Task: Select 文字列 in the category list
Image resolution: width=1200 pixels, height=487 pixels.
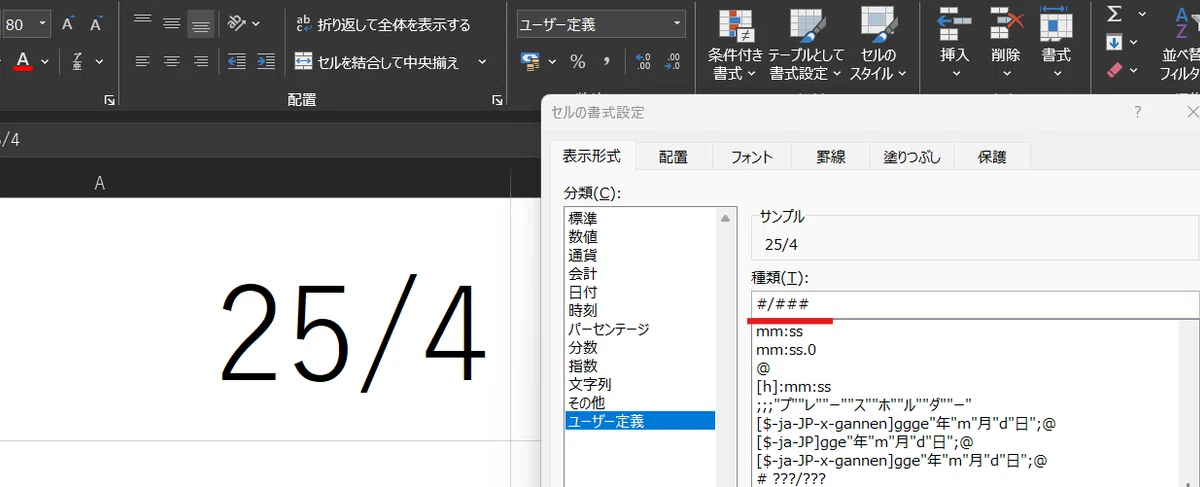Action: 640,384
